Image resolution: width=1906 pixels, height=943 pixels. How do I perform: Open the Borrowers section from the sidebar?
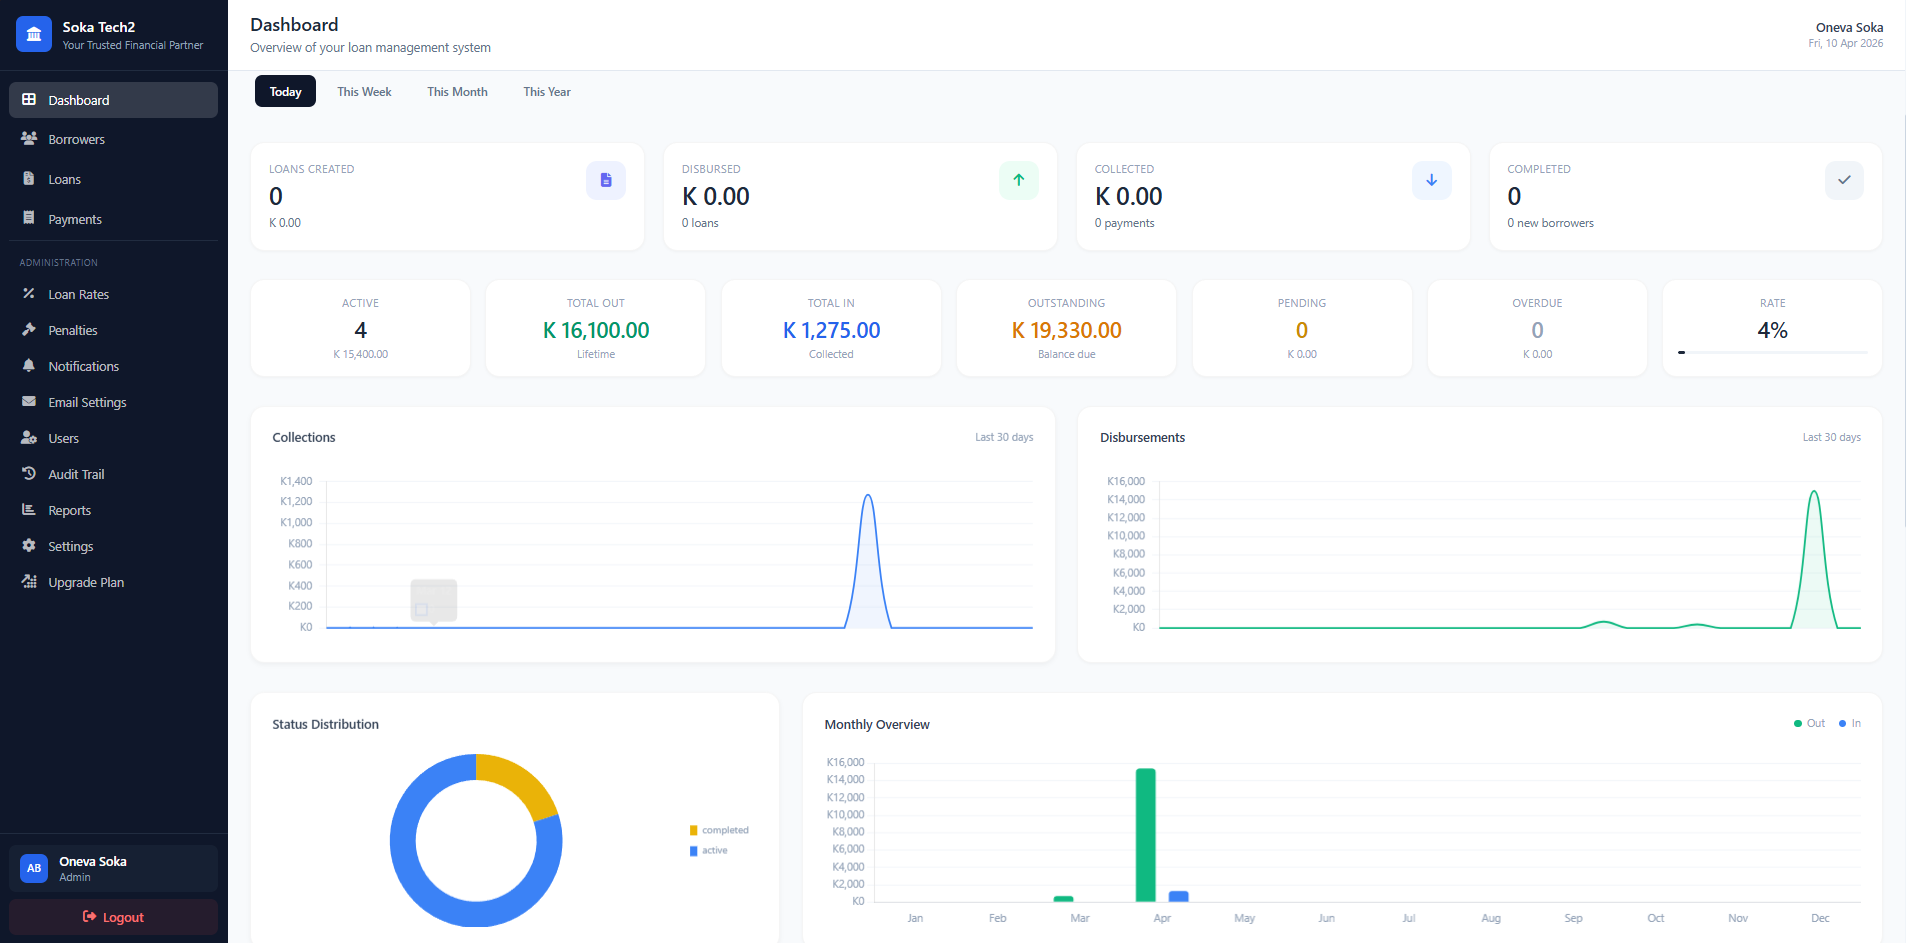point(77,139)
